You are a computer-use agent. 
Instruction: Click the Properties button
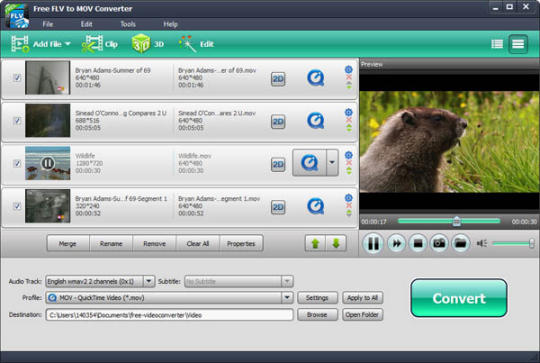[241, 243]
